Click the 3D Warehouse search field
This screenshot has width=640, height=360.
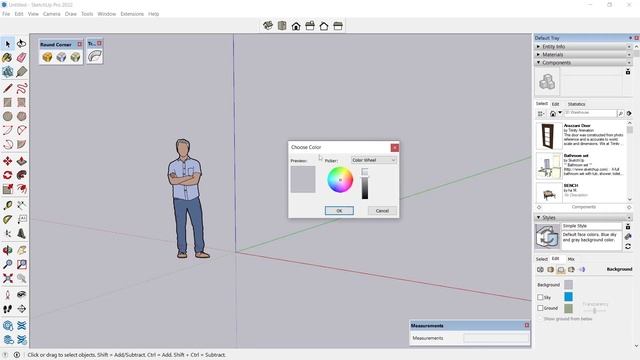click(x=590, y=113)
